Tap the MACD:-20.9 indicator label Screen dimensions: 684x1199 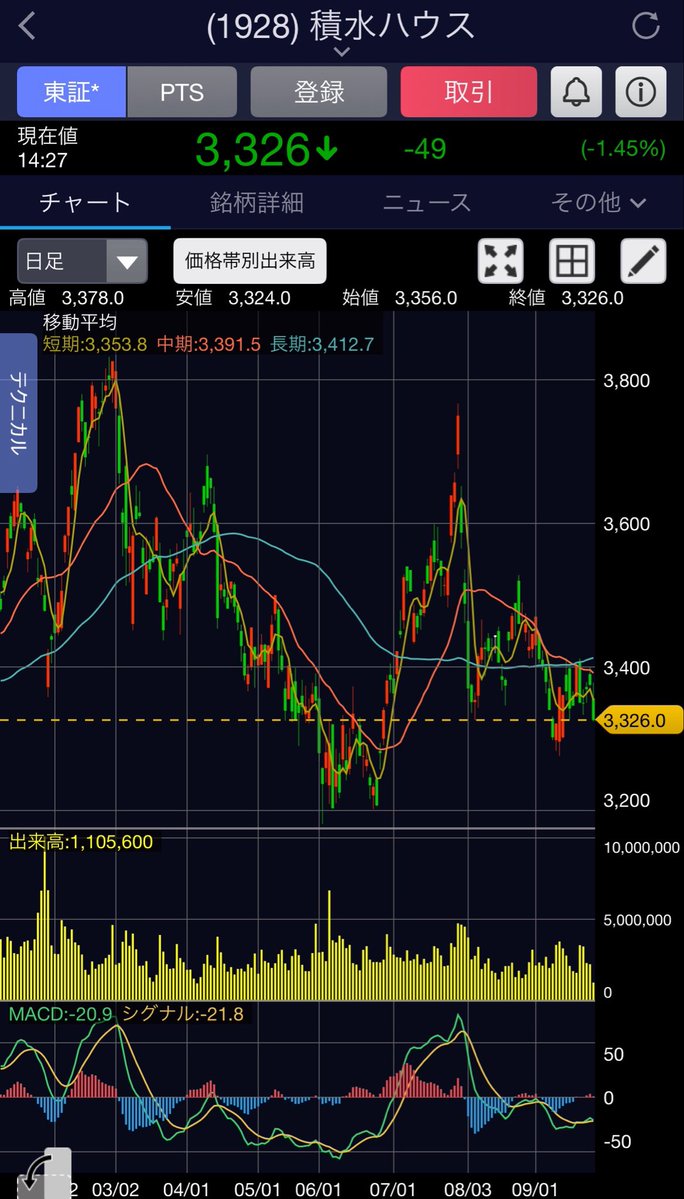(x=60, y=1014)
